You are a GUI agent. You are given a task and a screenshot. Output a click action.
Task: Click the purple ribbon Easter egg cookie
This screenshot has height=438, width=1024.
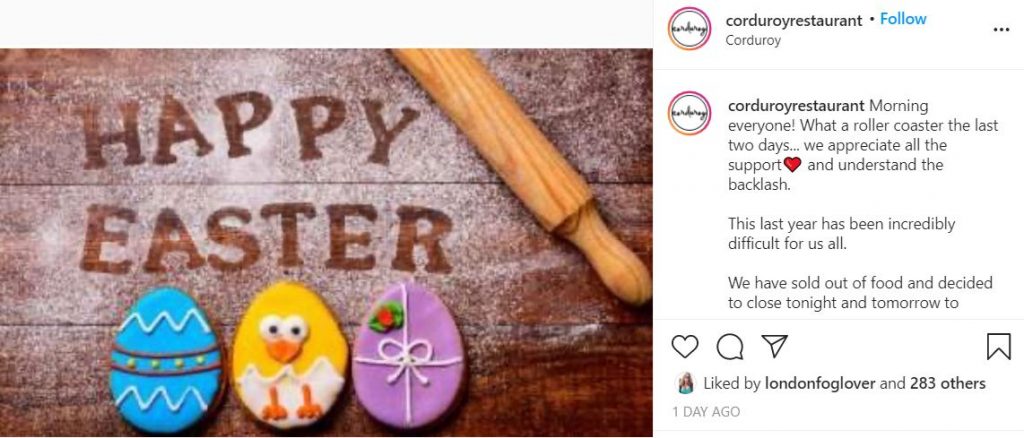pos(408,358)
